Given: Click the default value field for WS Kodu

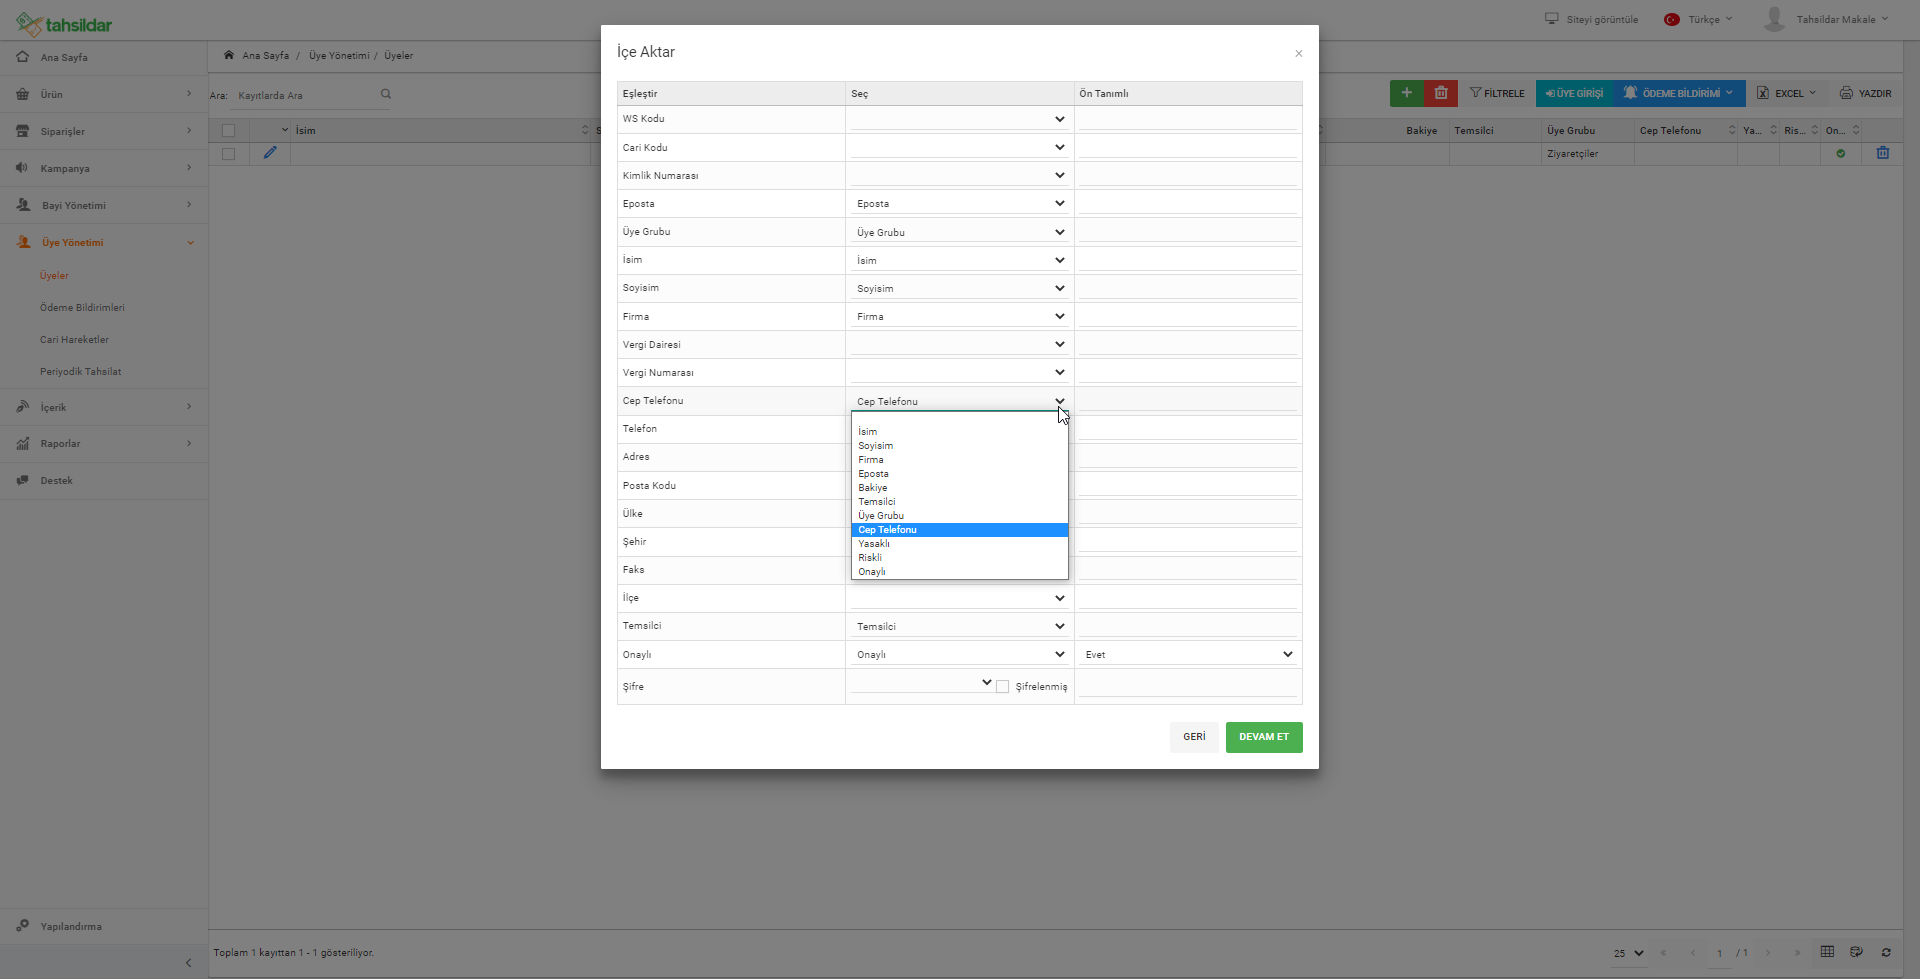Looking at the screenshot, I should tap(1188, 119).
